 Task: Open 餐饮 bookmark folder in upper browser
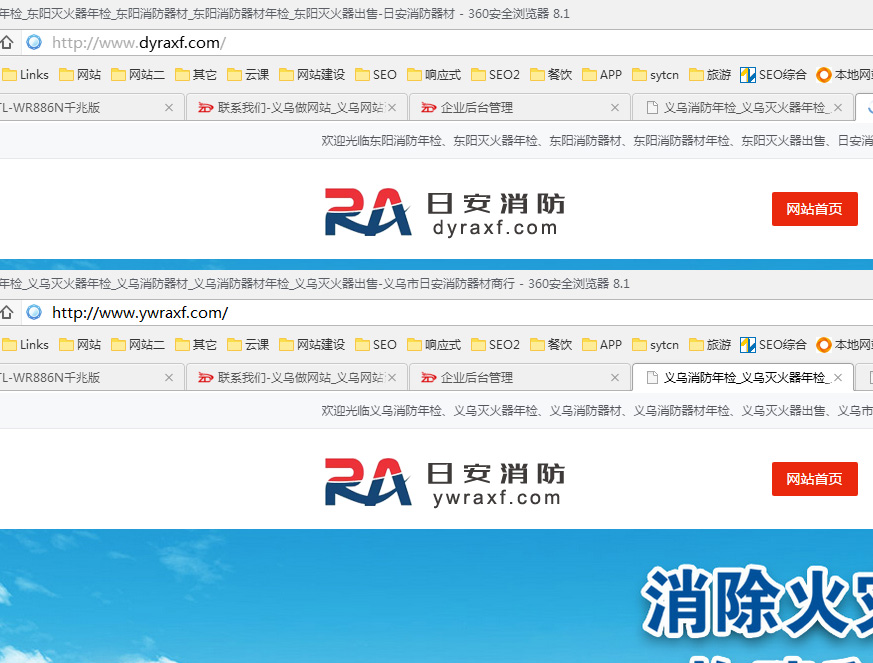(x=551, y=75)
